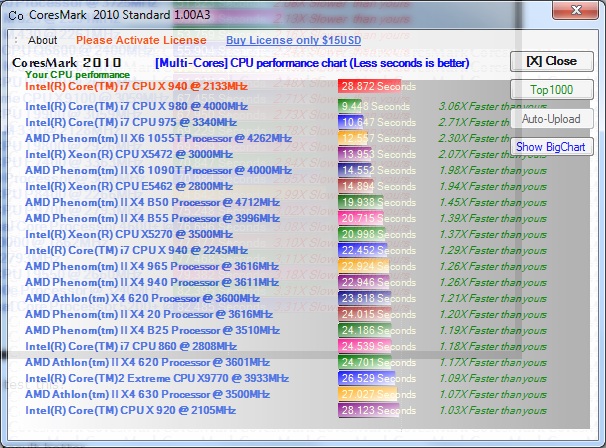606x448 pixels.
Task: Click the 28.123 Seconds bar
Action: [369, 411]
